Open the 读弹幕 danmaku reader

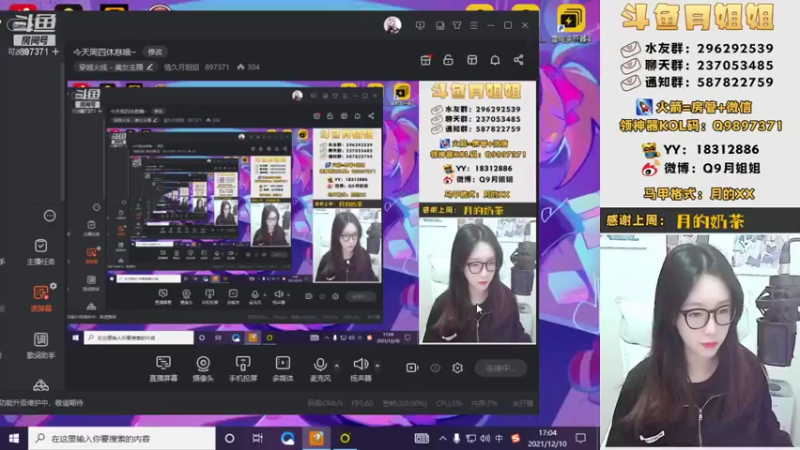tap(41, 298)
